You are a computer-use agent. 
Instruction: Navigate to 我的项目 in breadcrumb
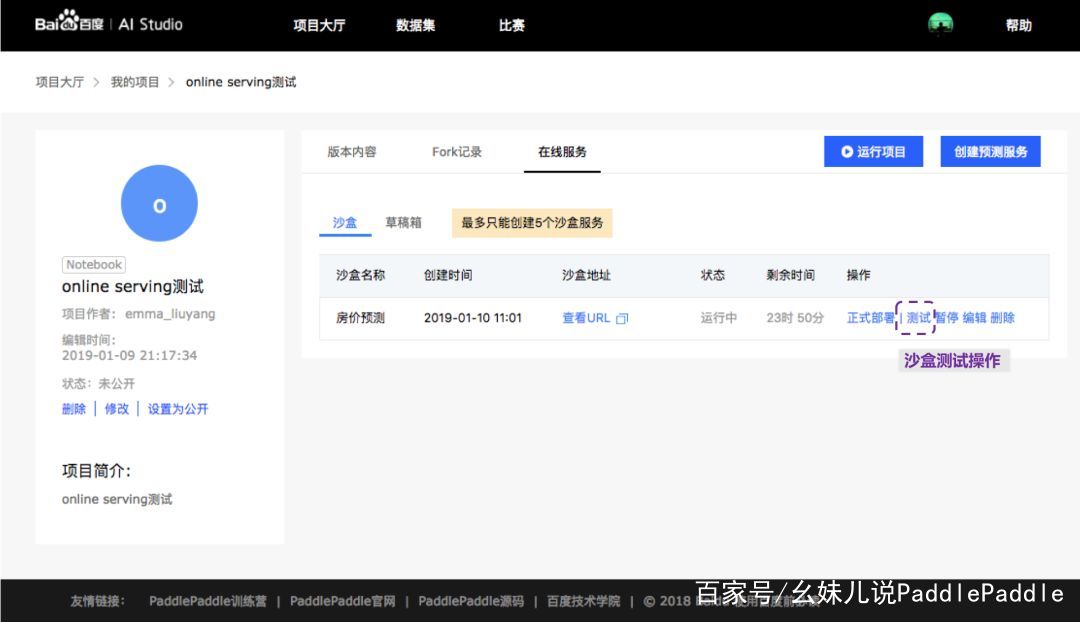135,82
